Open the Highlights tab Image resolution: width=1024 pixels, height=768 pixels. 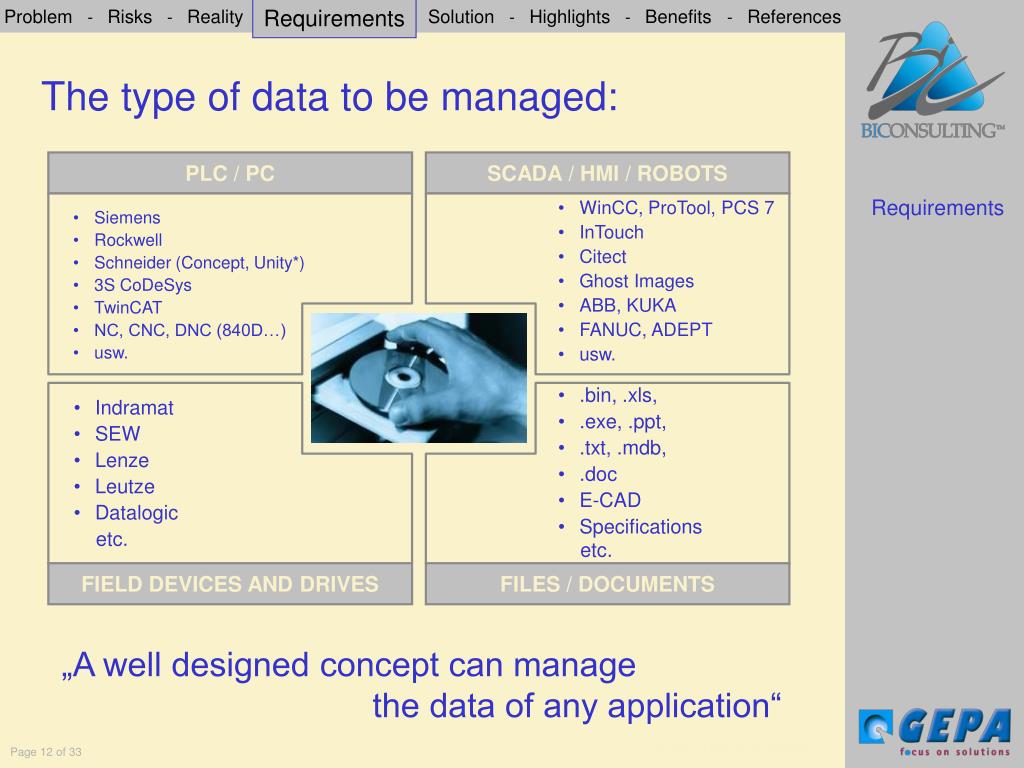(569, 17)
